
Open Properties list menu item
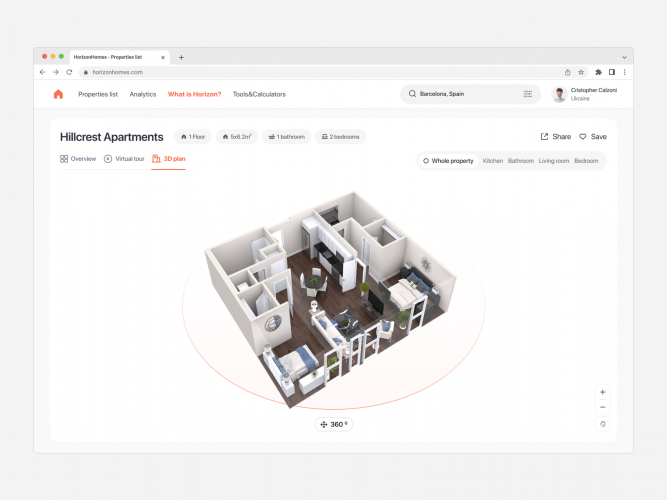[98, 94]
